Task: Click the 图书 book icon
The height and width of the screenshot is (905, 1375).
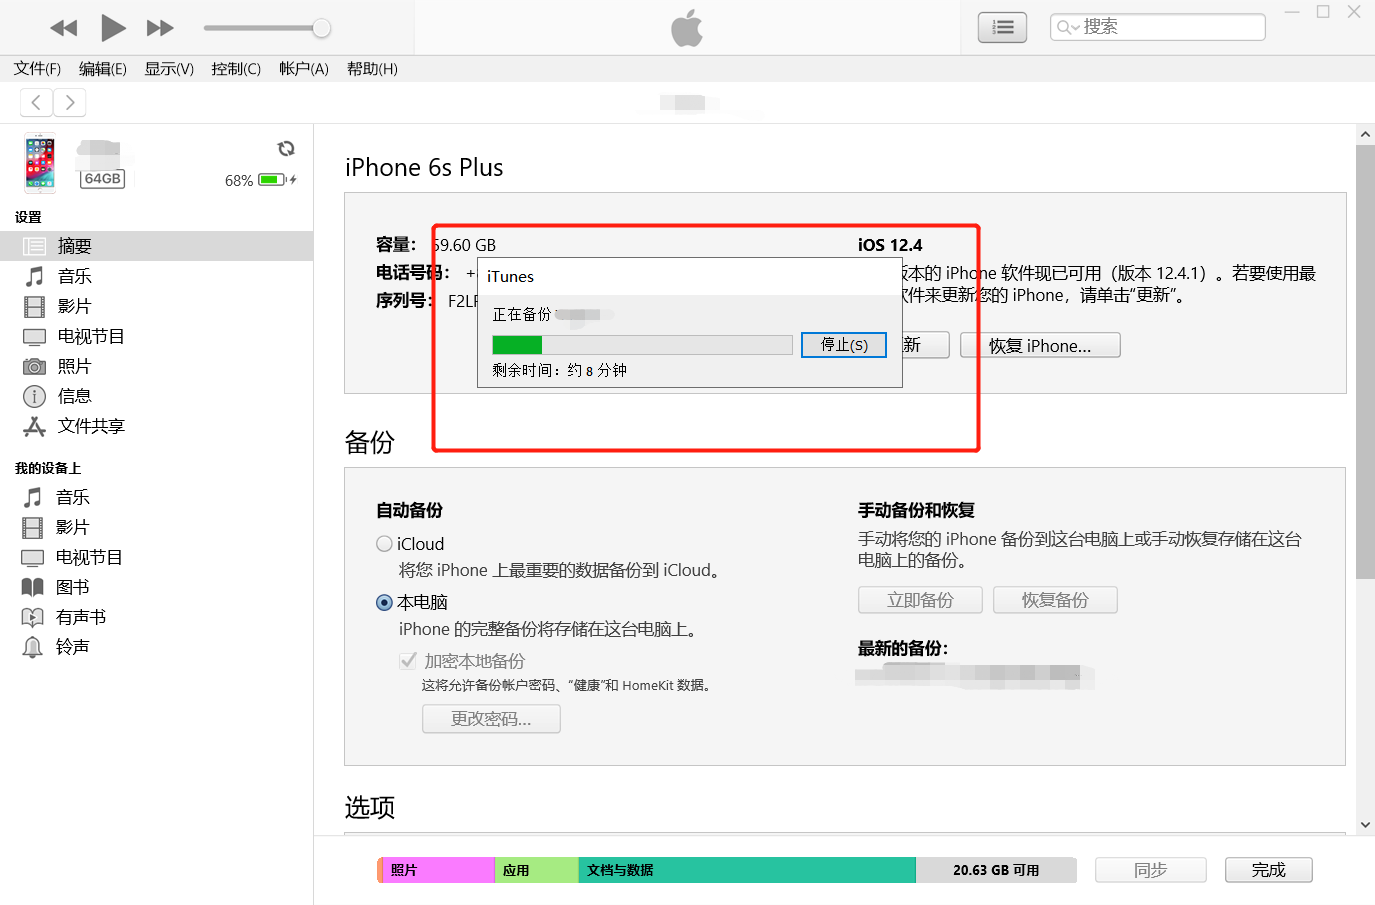Action: click(33, 587)
